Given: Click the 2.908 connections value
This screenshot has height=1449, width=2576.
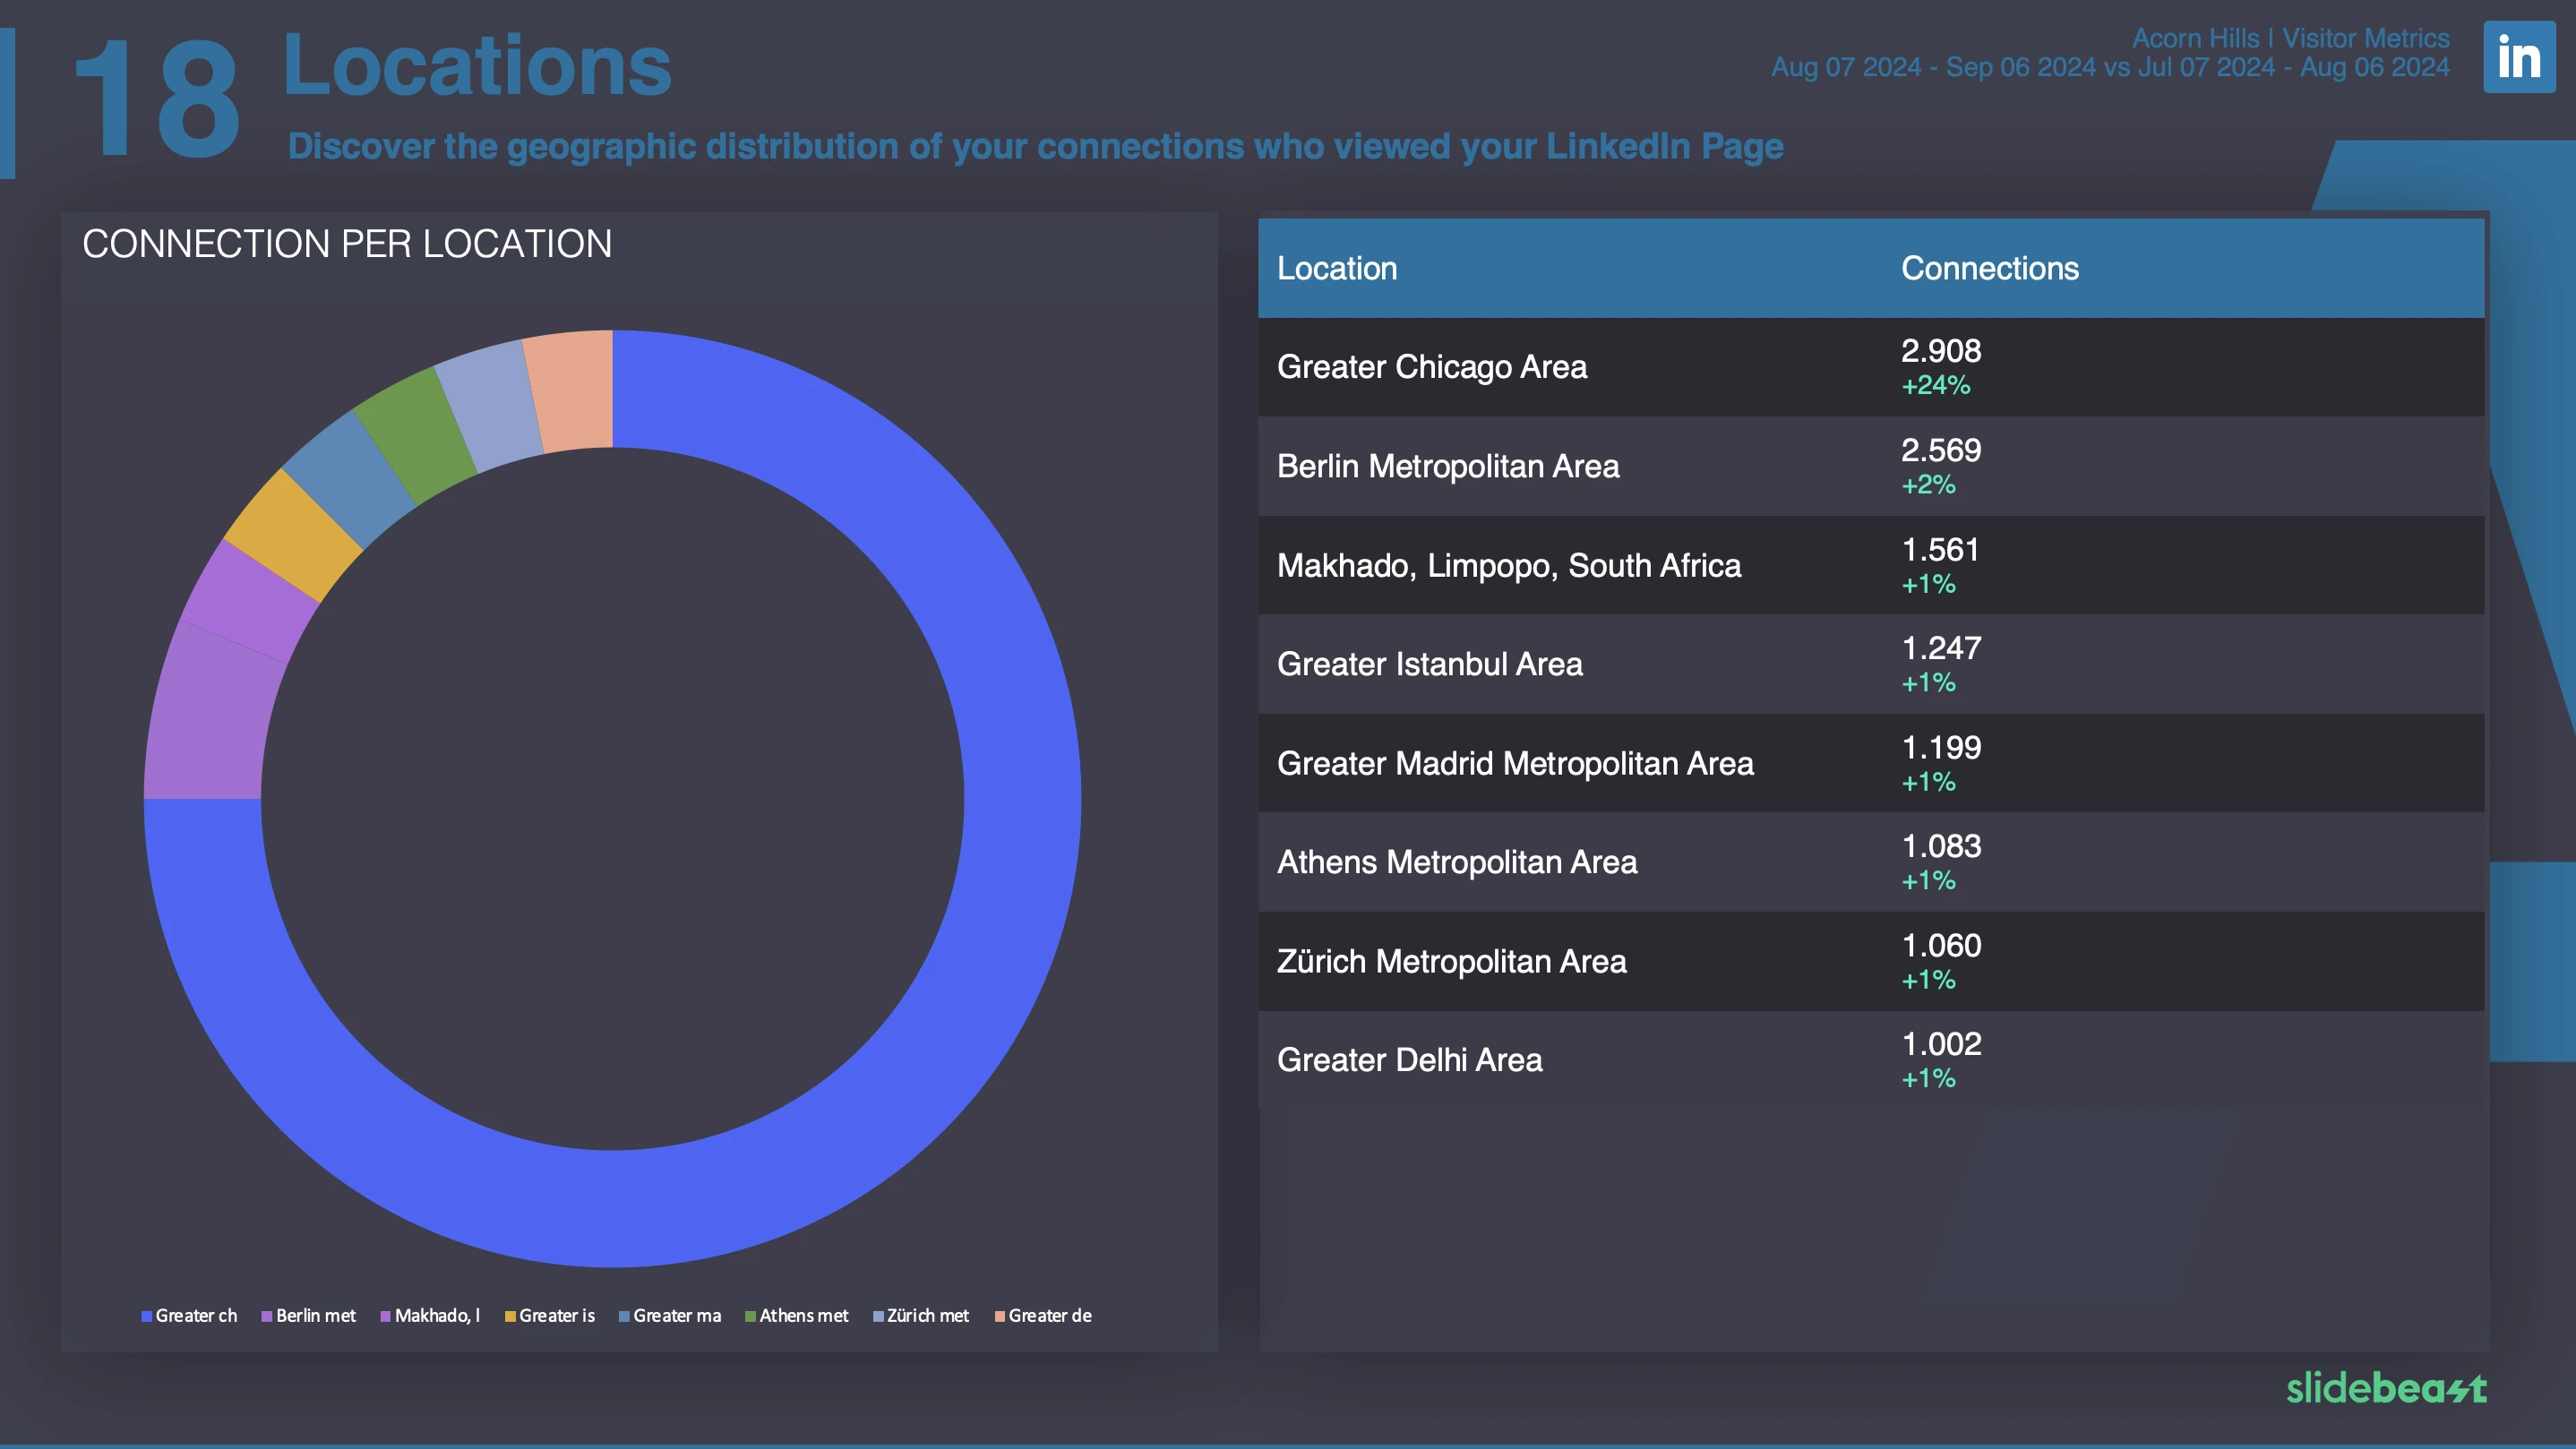Looking at the screenshot, I should coord(1941,351).
